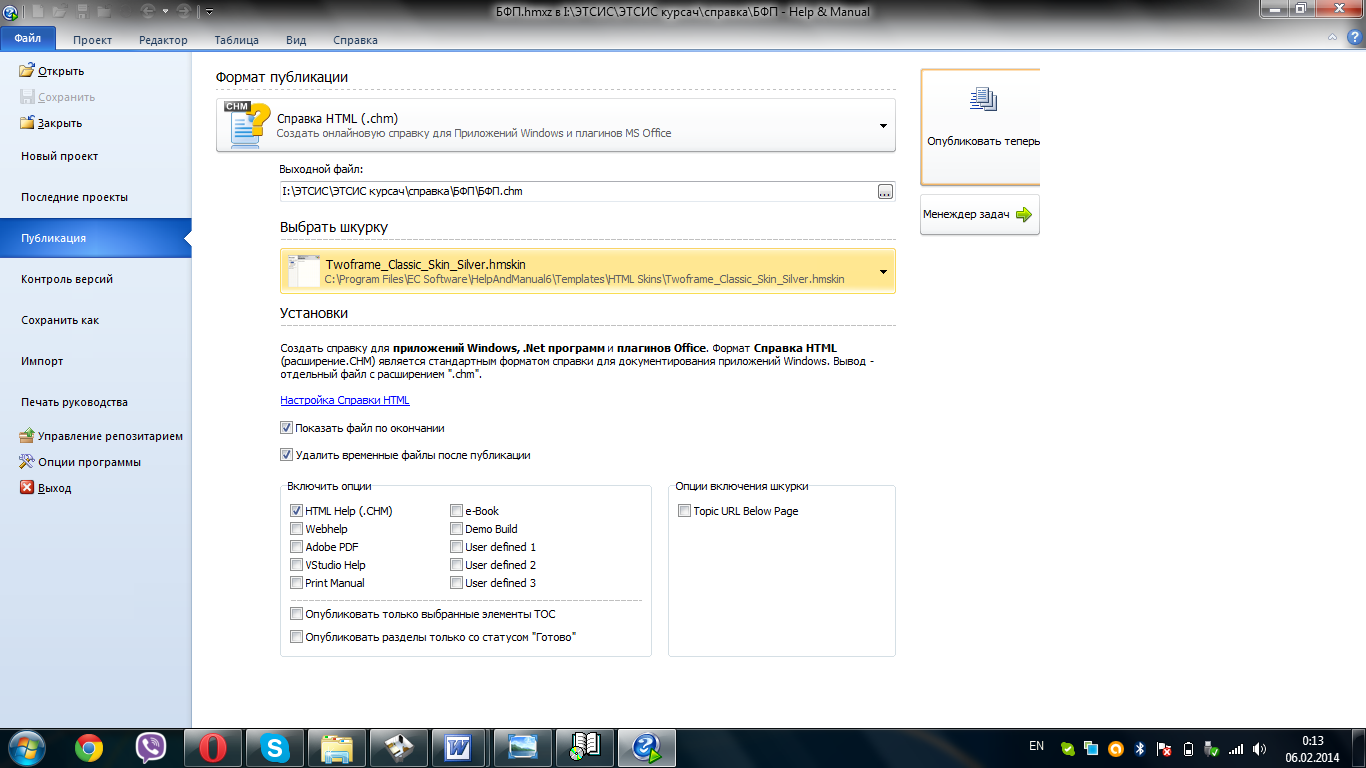The image size is (1366, 768).
Task: Click the floppy Save icon in quick access toolbar
Action: [85, 11]
